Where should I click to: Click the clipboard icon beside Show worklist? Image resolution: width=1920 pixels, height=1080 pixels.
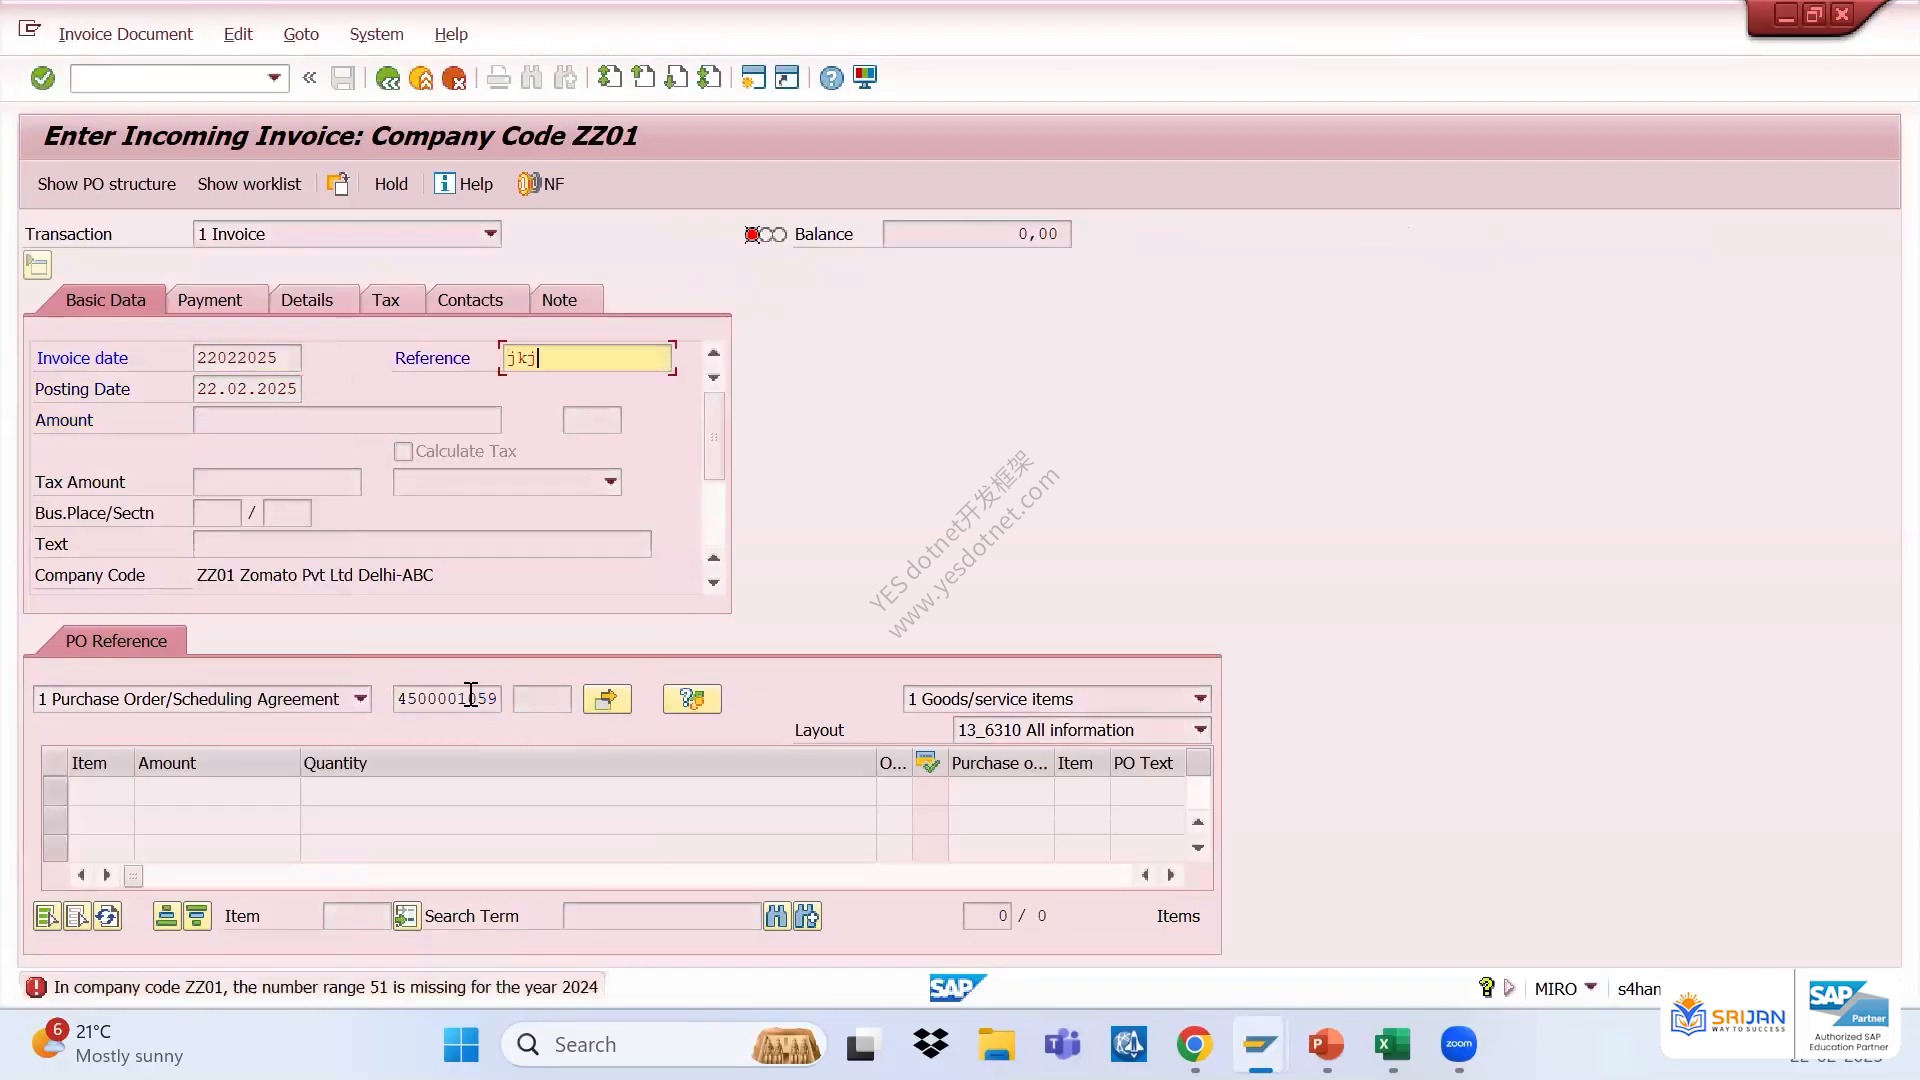(338, 184)
